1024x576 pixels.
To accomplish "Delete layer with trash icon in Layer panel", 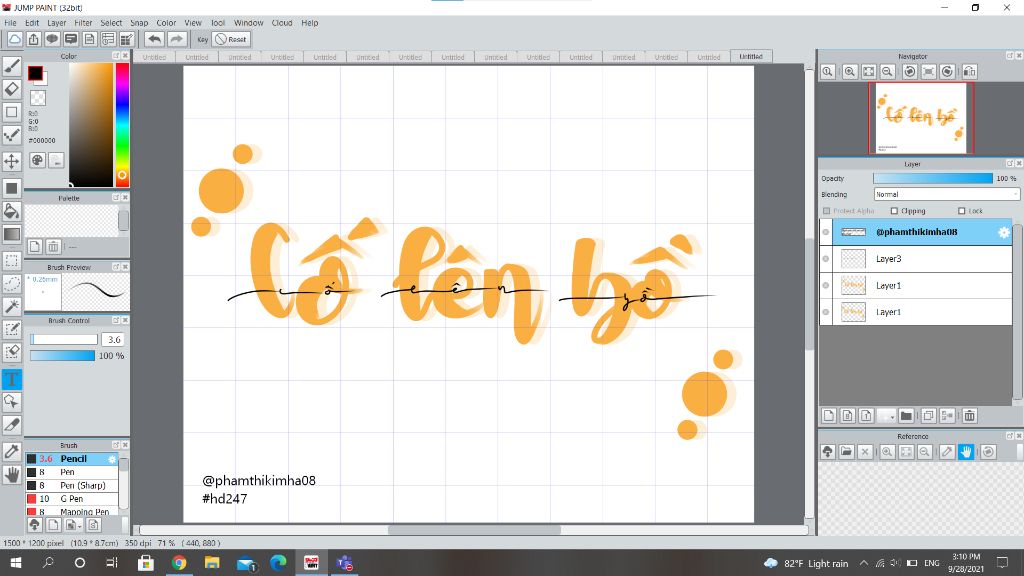I will click(x=969, y=415).
